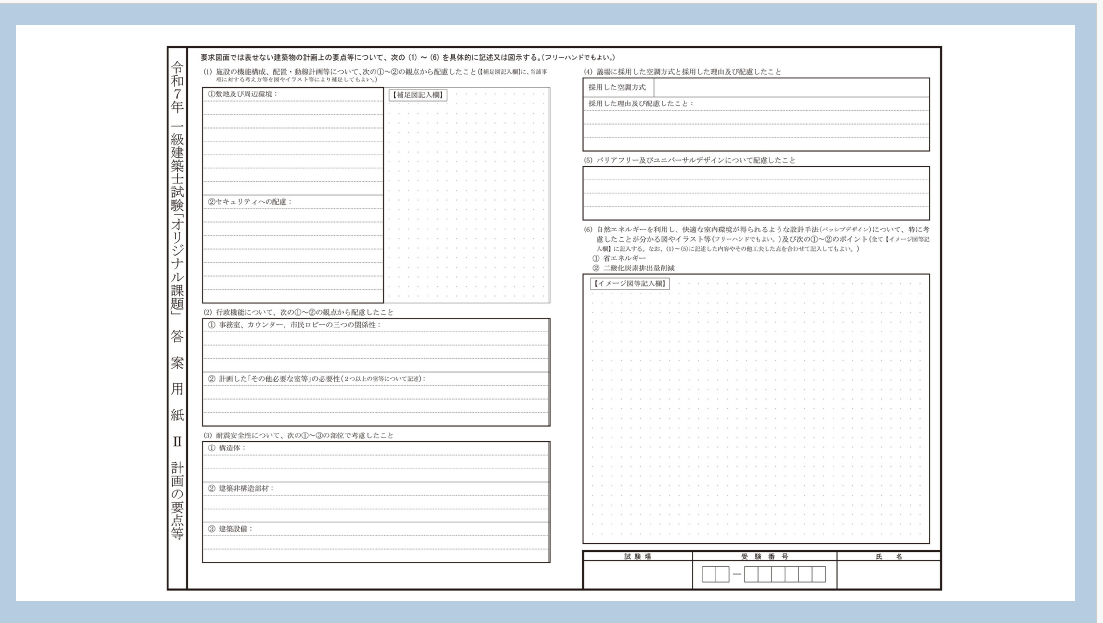Click label ① 事務室、カウンター、市民ロビーの三つの関係性
Screen dimensions: 1103x623
294,325
